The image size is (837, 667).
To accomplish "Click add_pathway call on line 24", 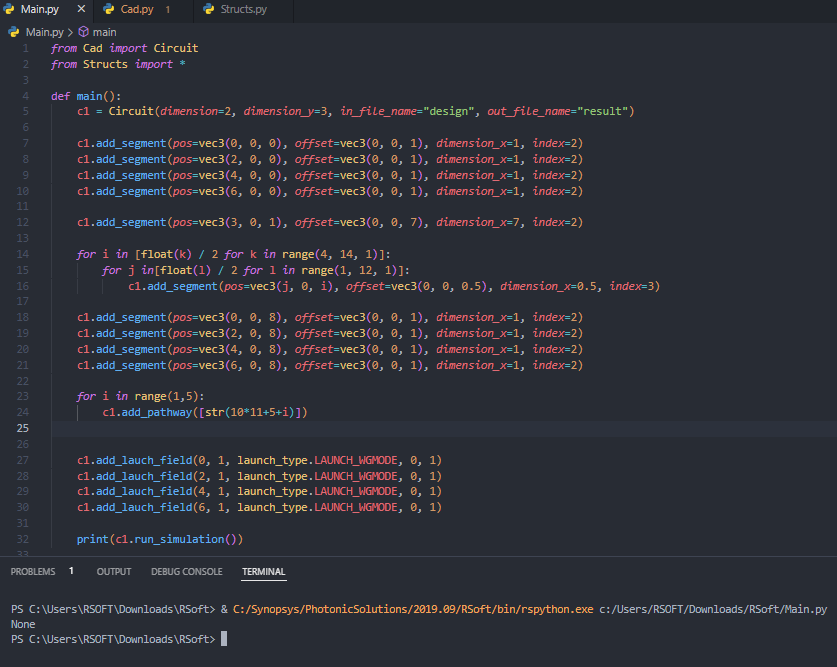I will (156, 412).
